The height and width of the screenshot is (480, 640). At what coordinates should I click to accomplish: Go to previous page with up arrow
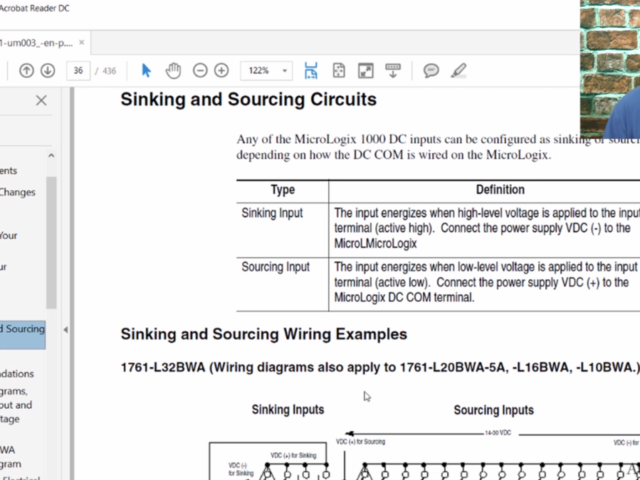[x=27, y=71]
